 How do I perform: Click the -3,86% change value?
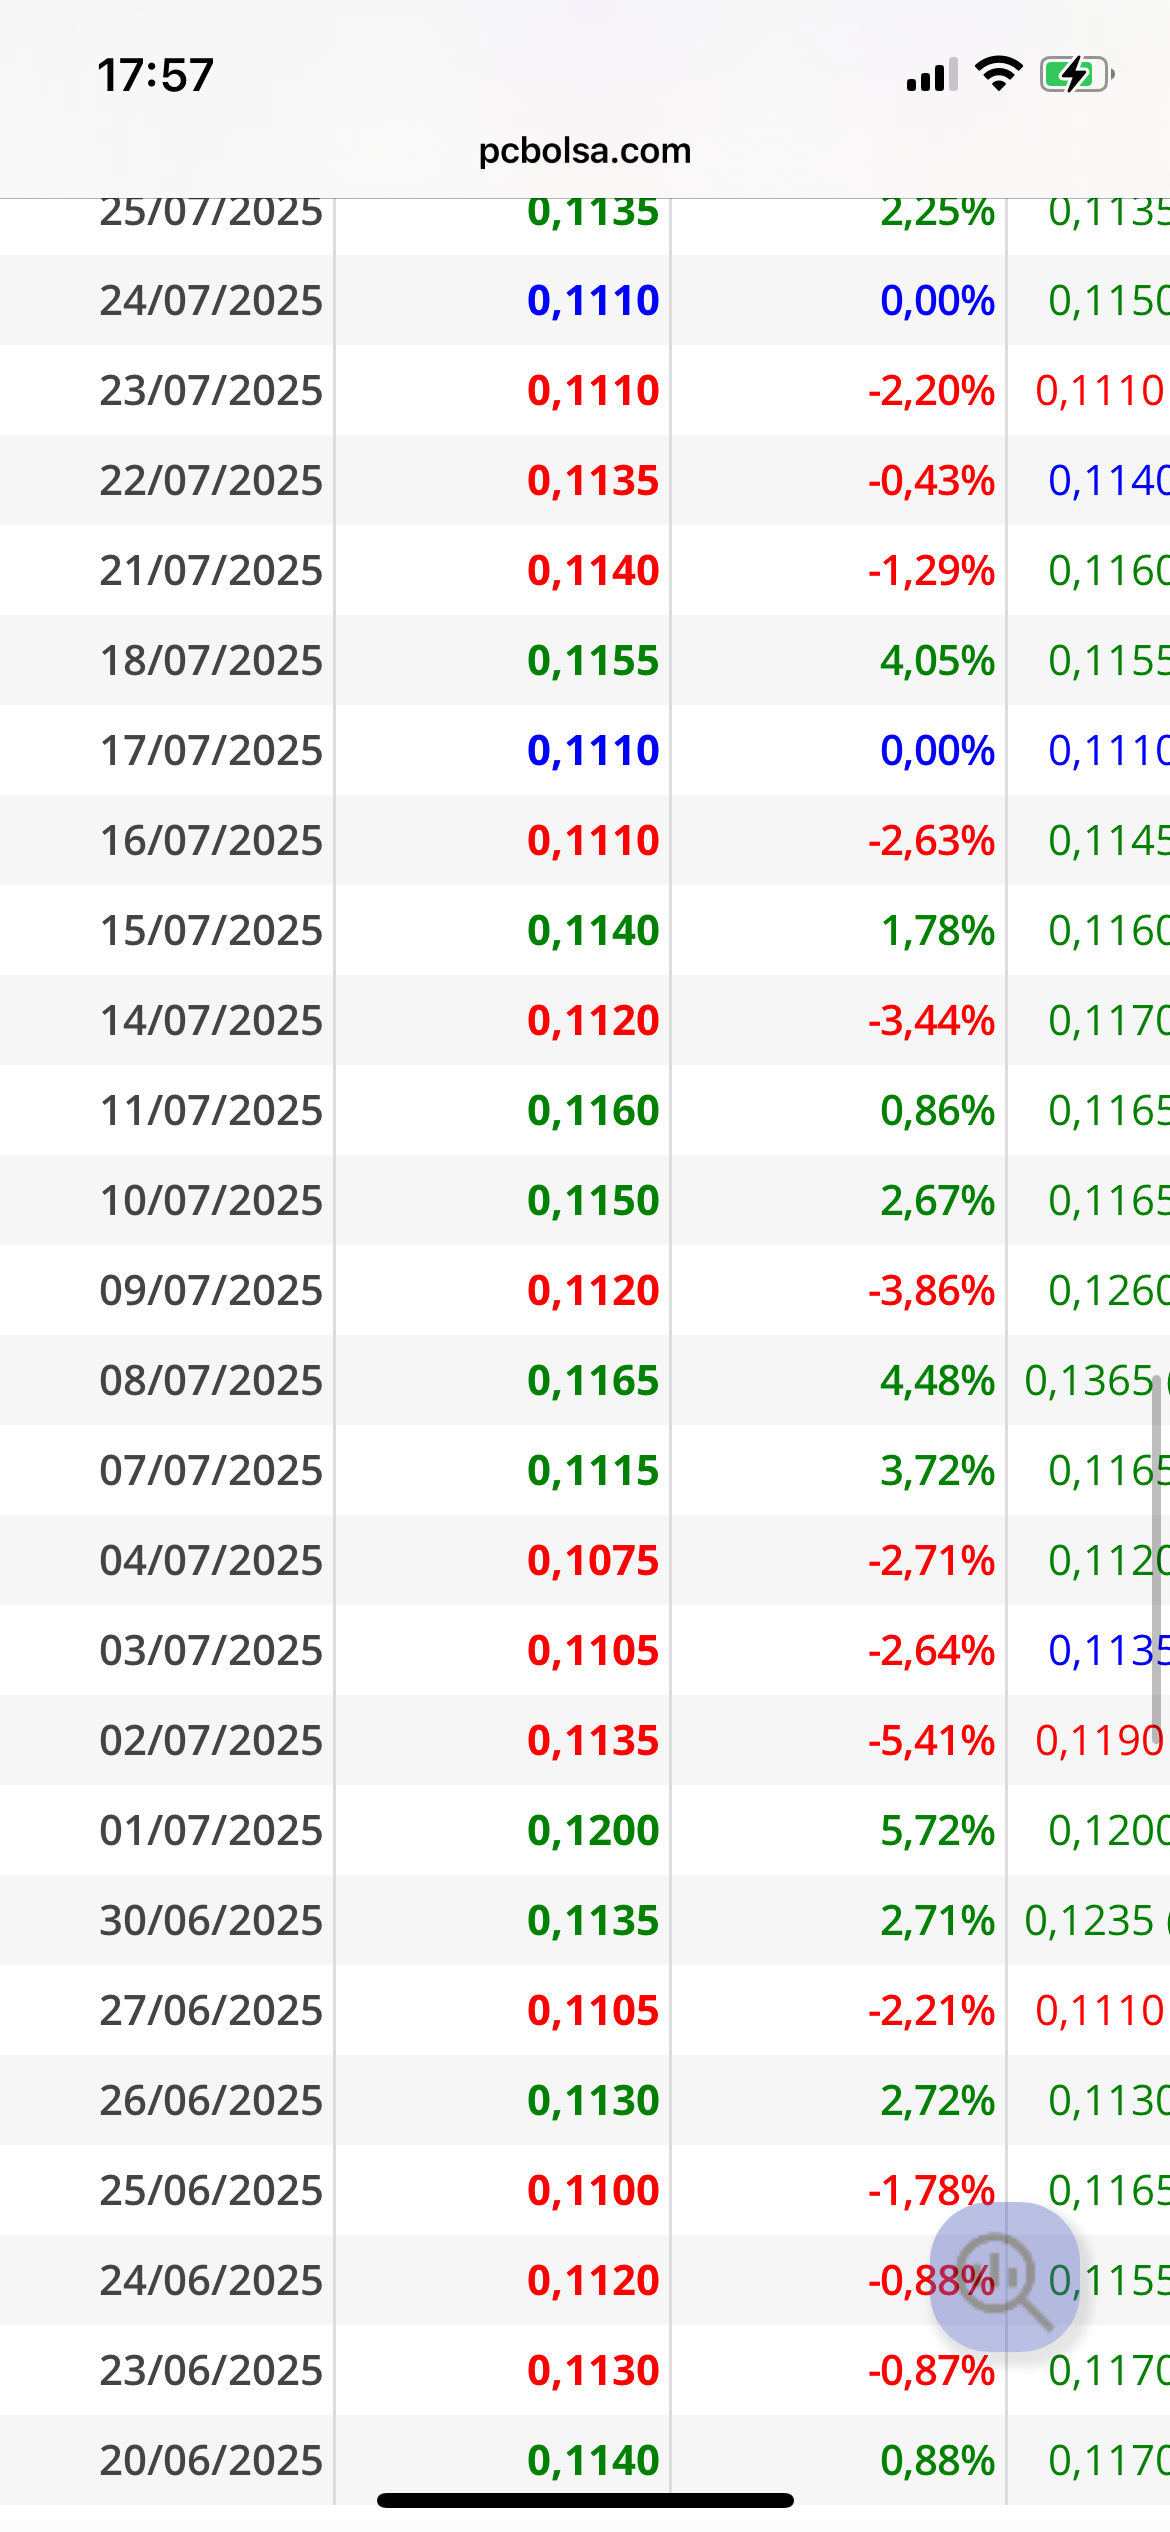click(931, 1290)
